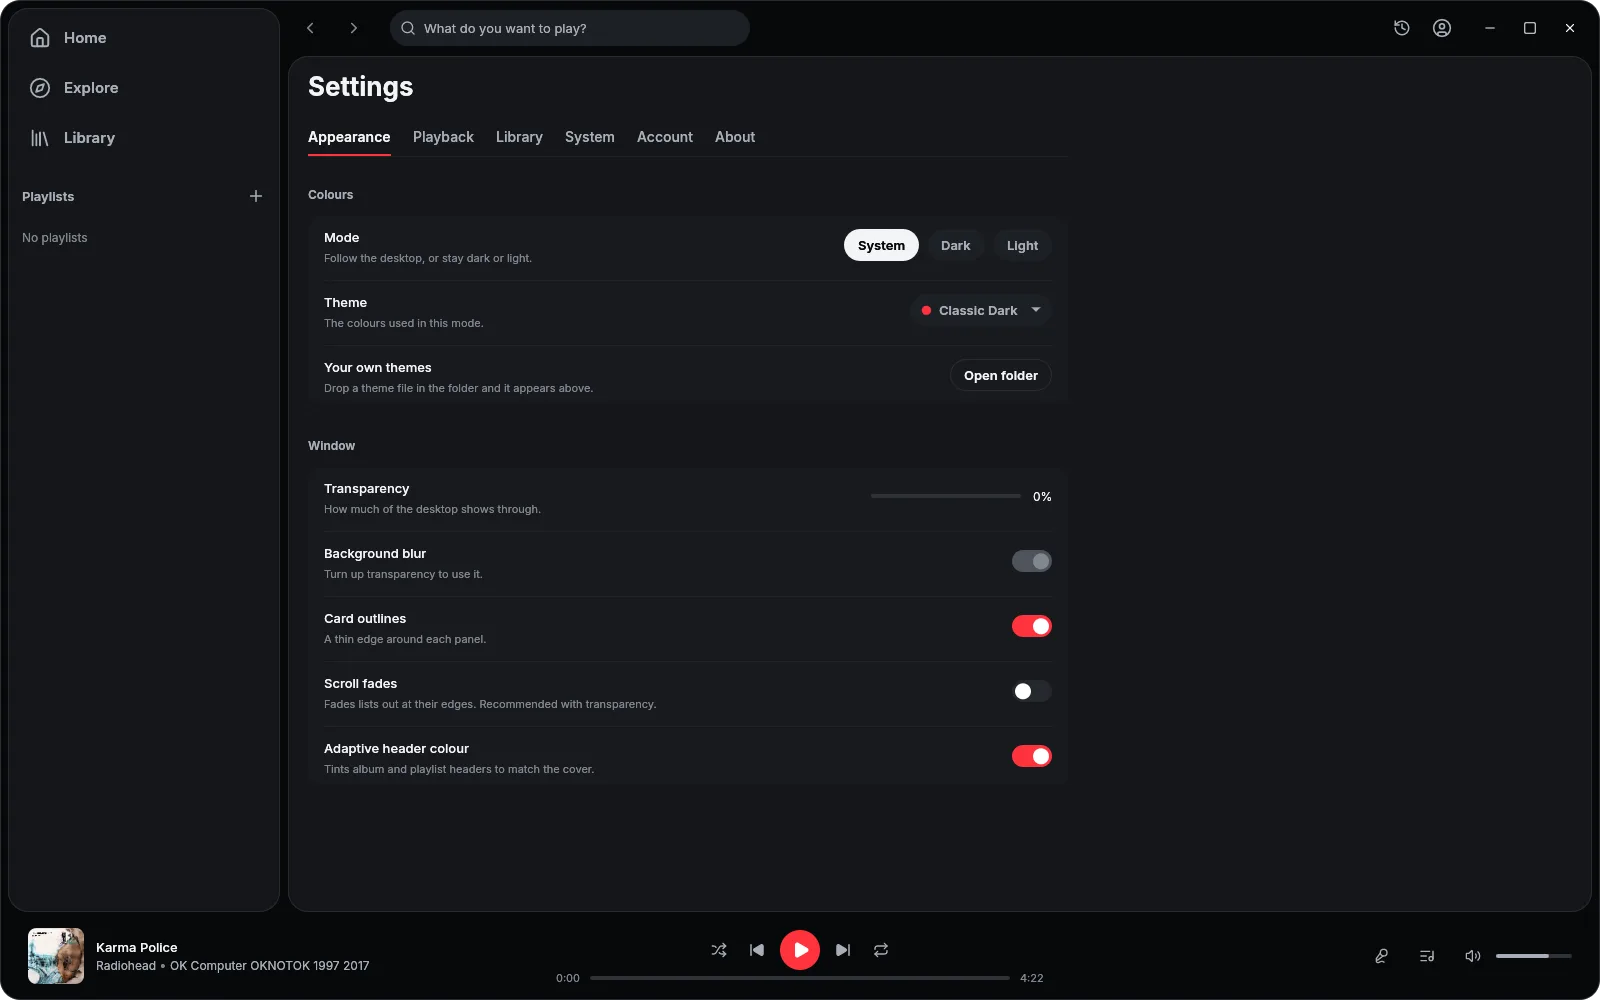Show lyrics with microphone icon
This screenshot has height=1000, width=1600.
[x=1382, y=956]
